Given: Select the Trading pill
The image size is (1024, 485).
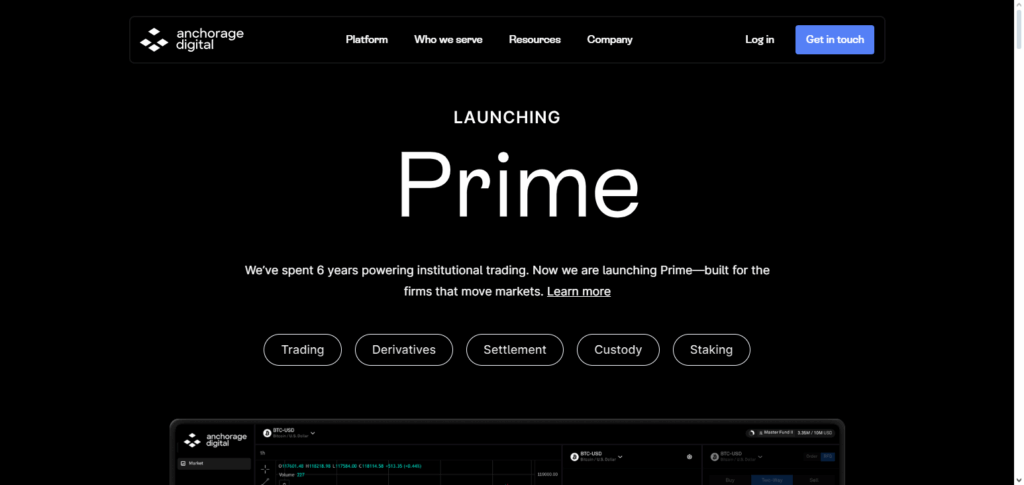Looking at the screenshot, I should (302, 350).
